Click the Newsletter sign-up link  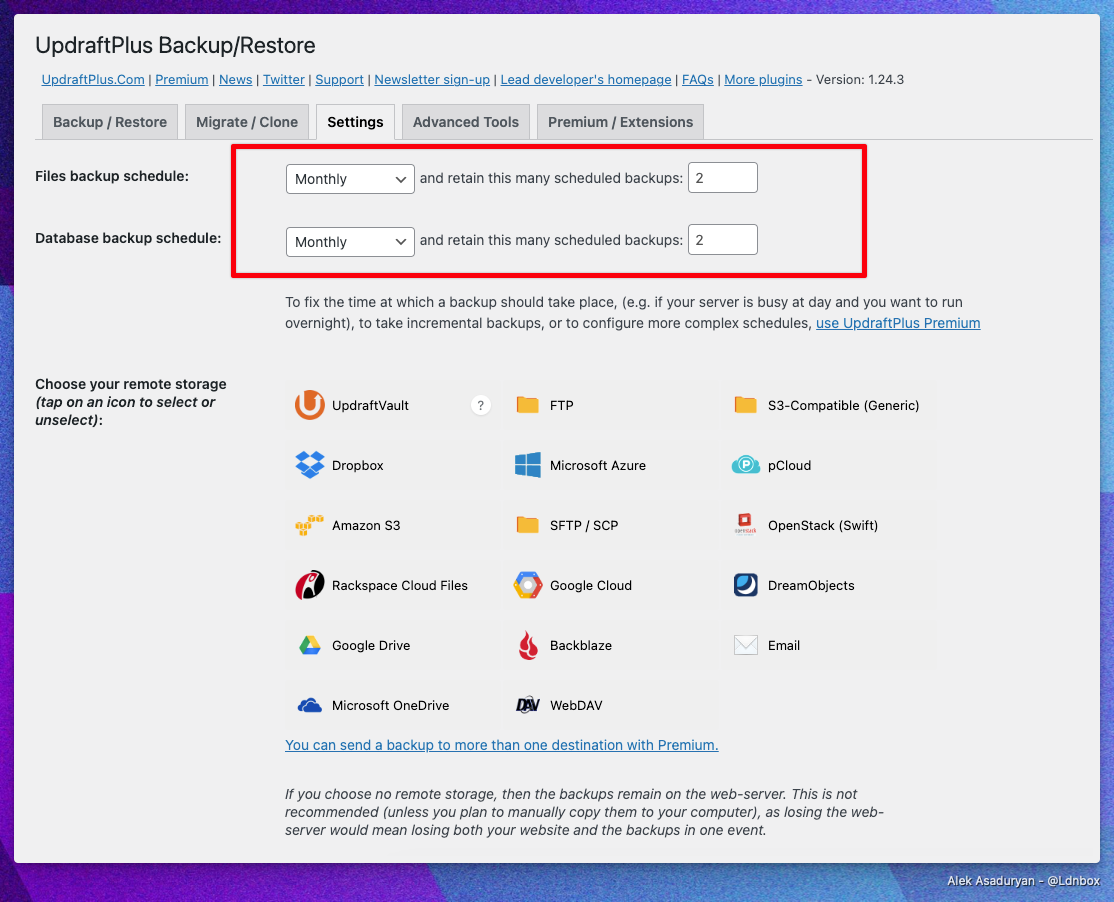tap(432, 80)
